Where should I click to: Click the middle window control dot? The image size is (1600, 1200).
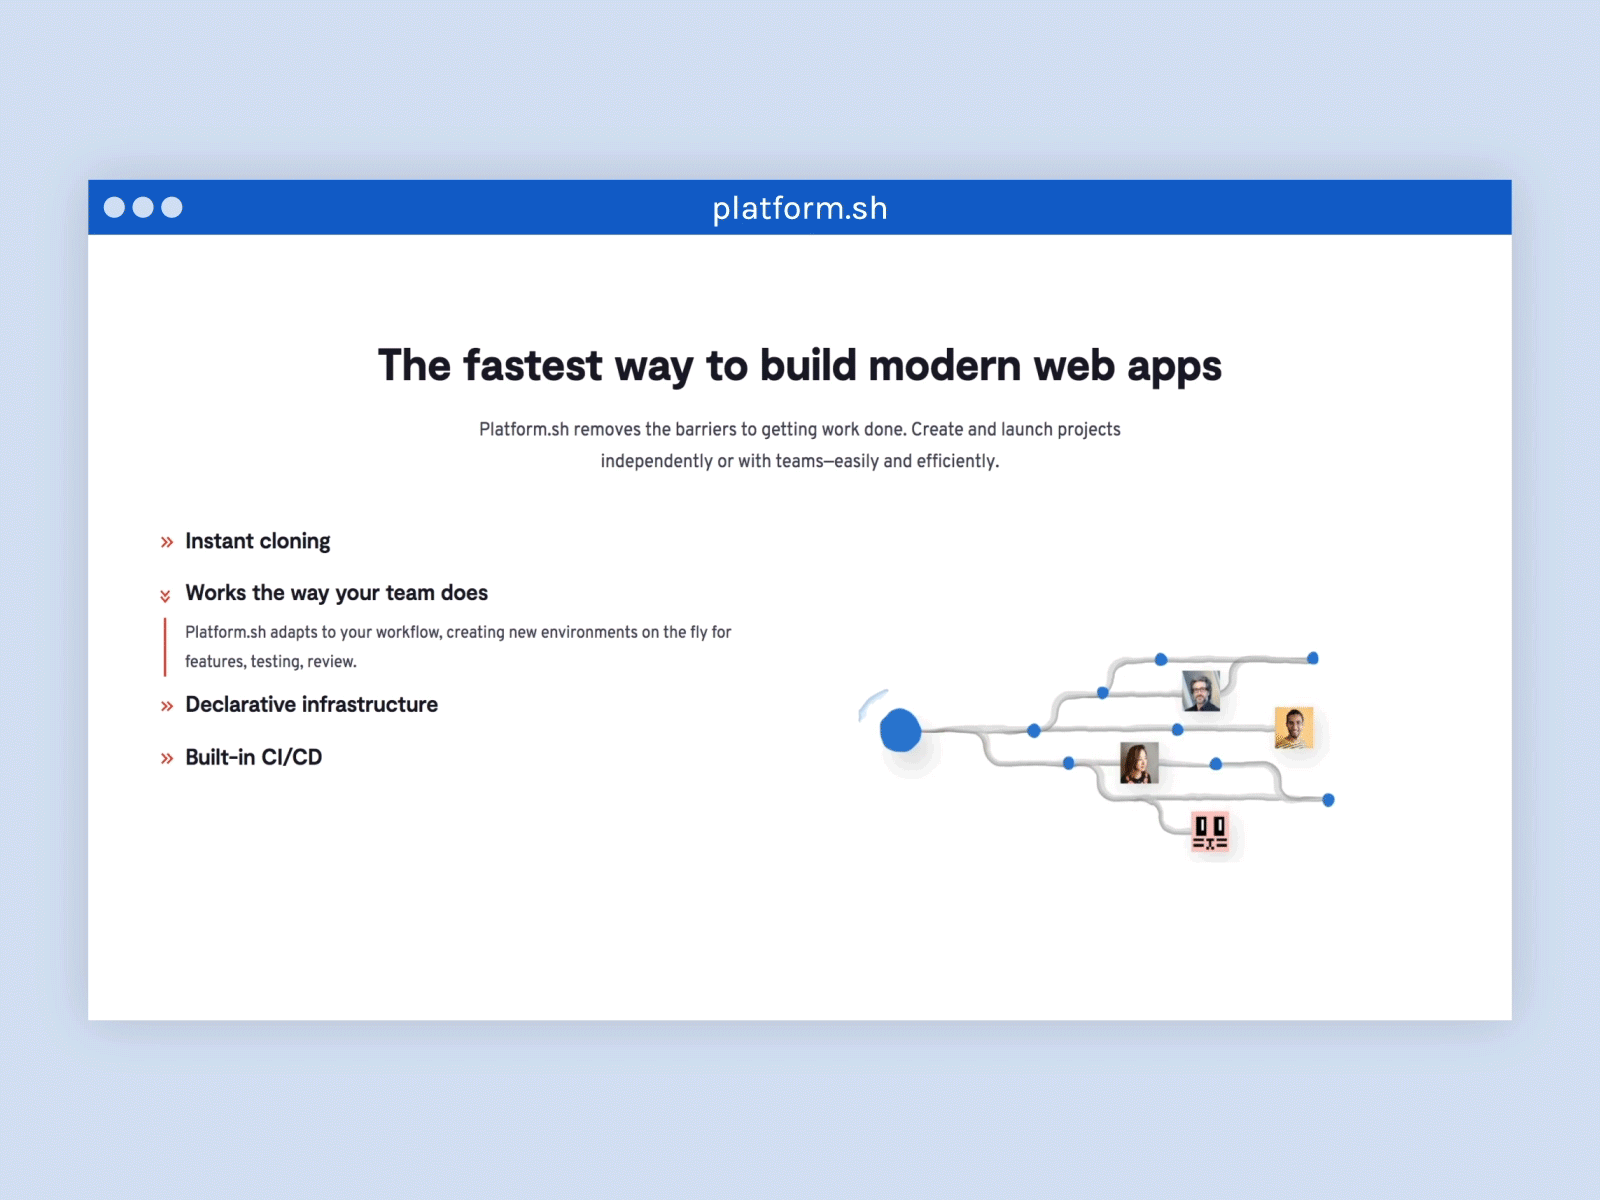[145, 207]
